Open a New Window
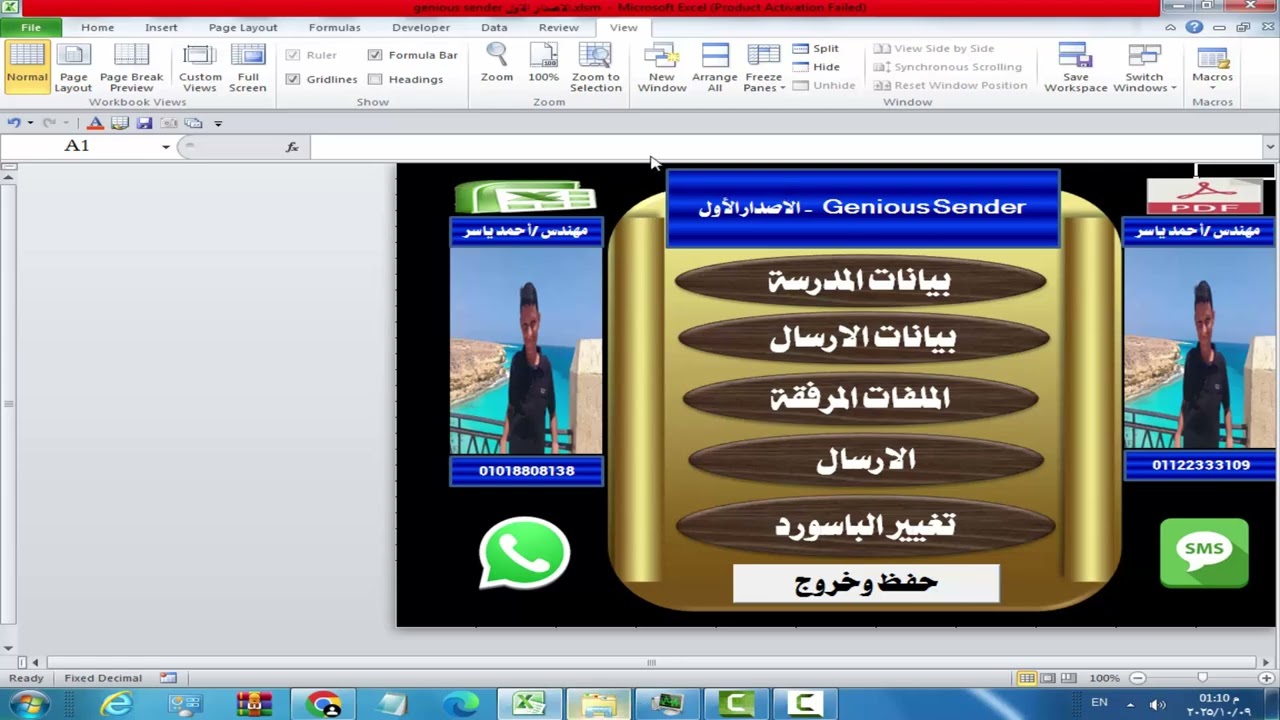 click(x=662, y=67)
